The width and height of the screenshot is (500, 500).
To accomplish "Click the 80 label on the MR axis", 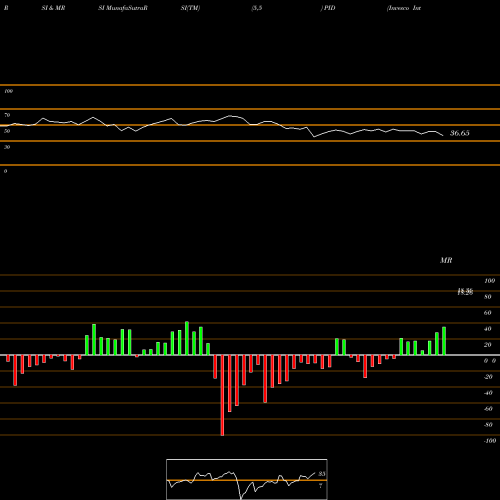I will tap(488, 297).
